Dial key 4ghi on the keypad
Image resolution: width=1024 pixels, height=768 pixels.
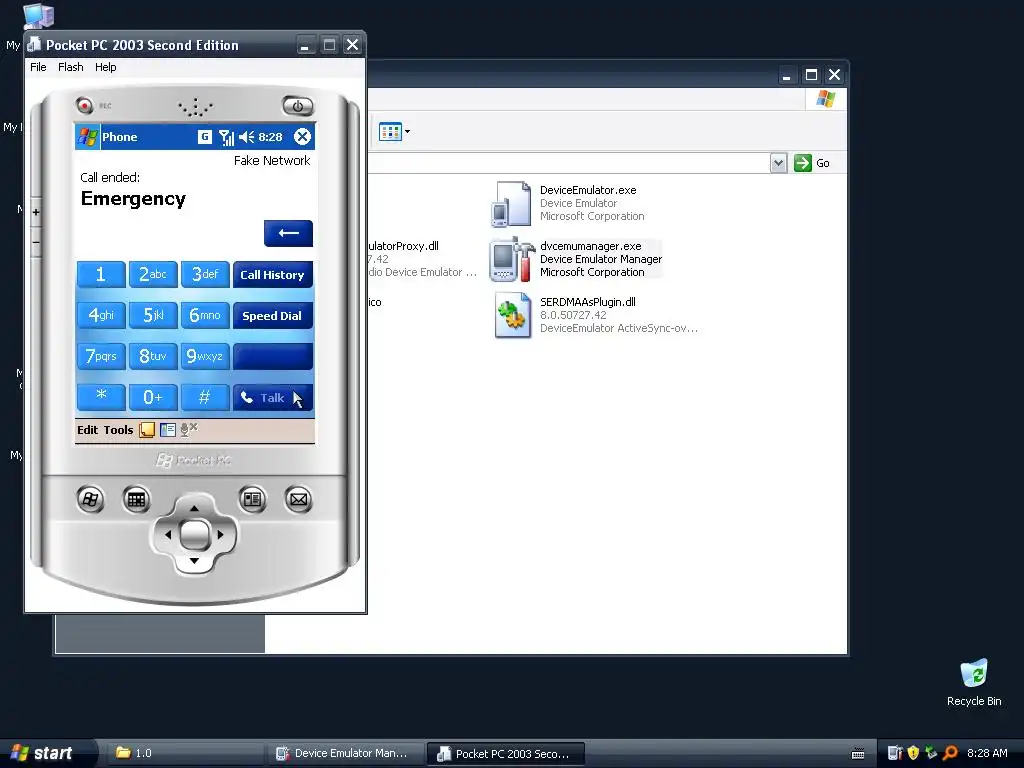[101, 315]
